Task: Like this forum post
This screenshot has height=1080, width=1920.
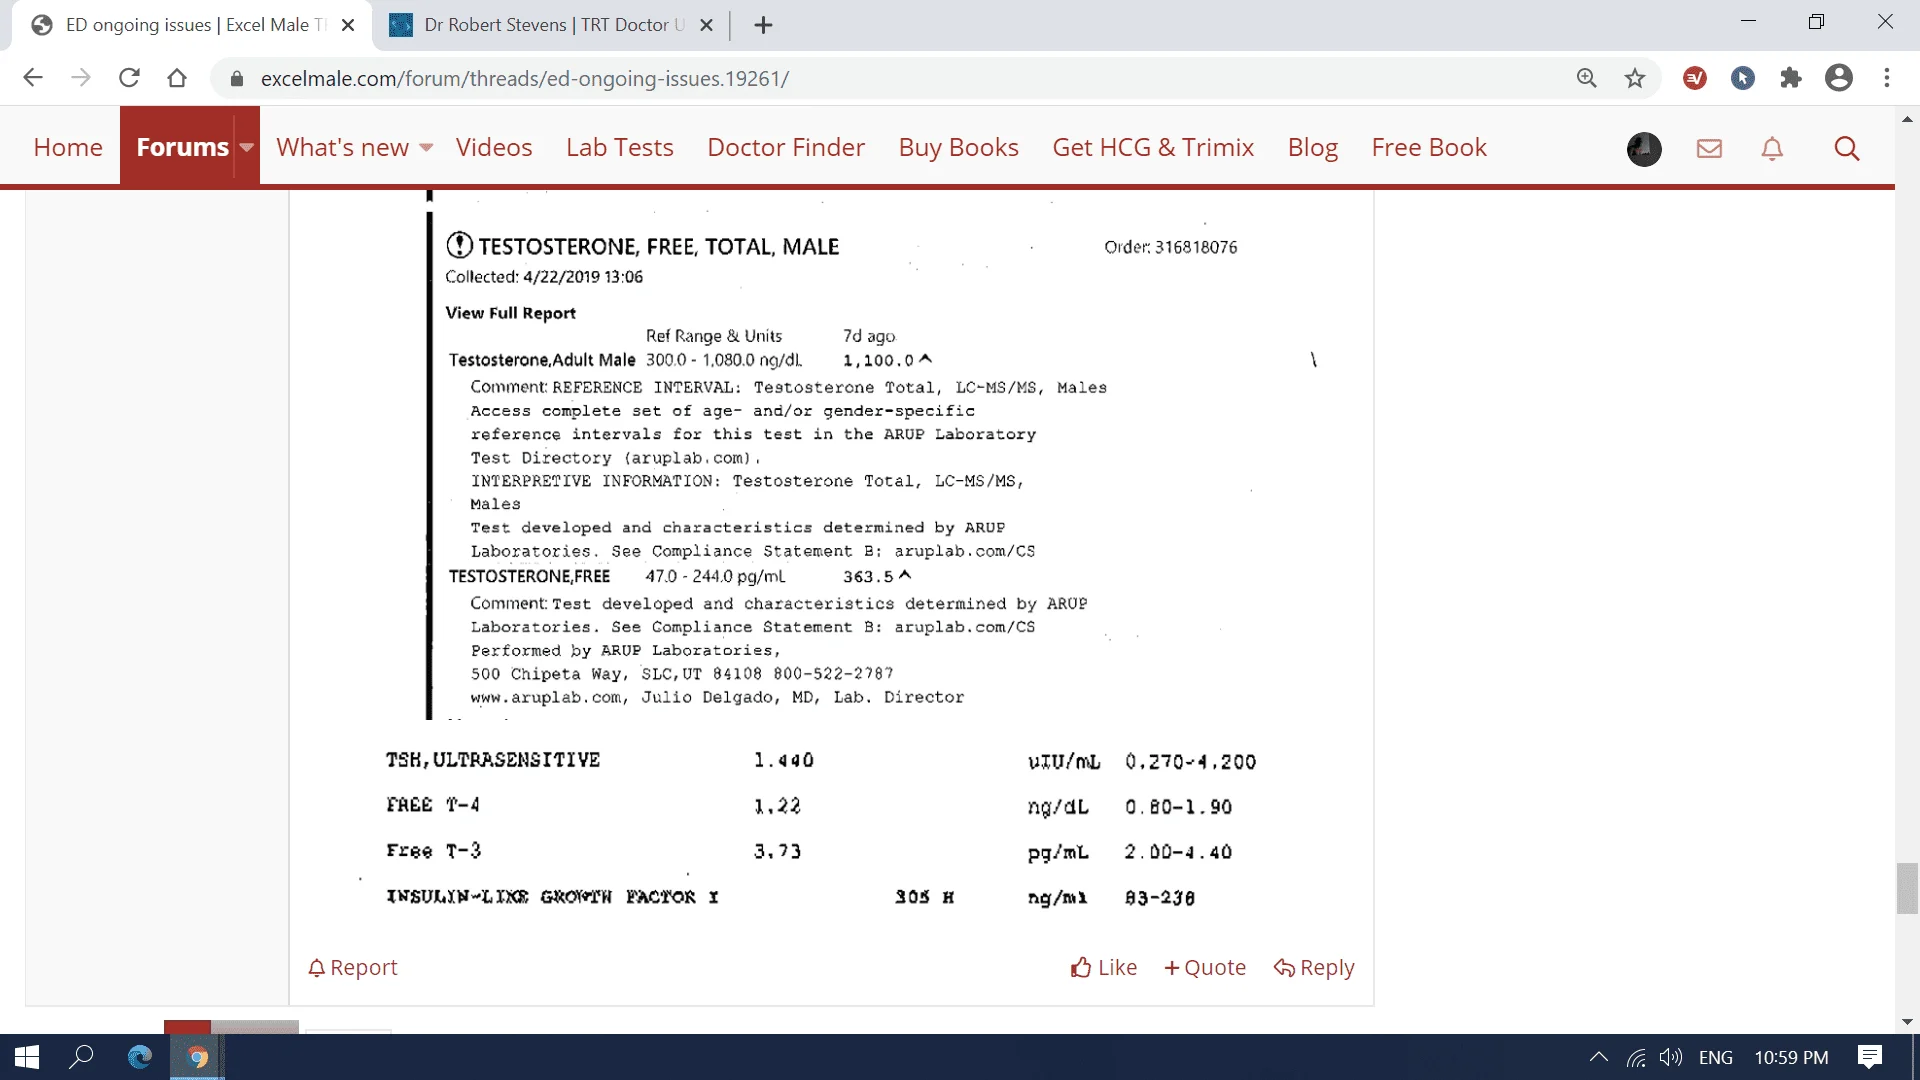Action: pyautogui.click(x=1104, y=967)
